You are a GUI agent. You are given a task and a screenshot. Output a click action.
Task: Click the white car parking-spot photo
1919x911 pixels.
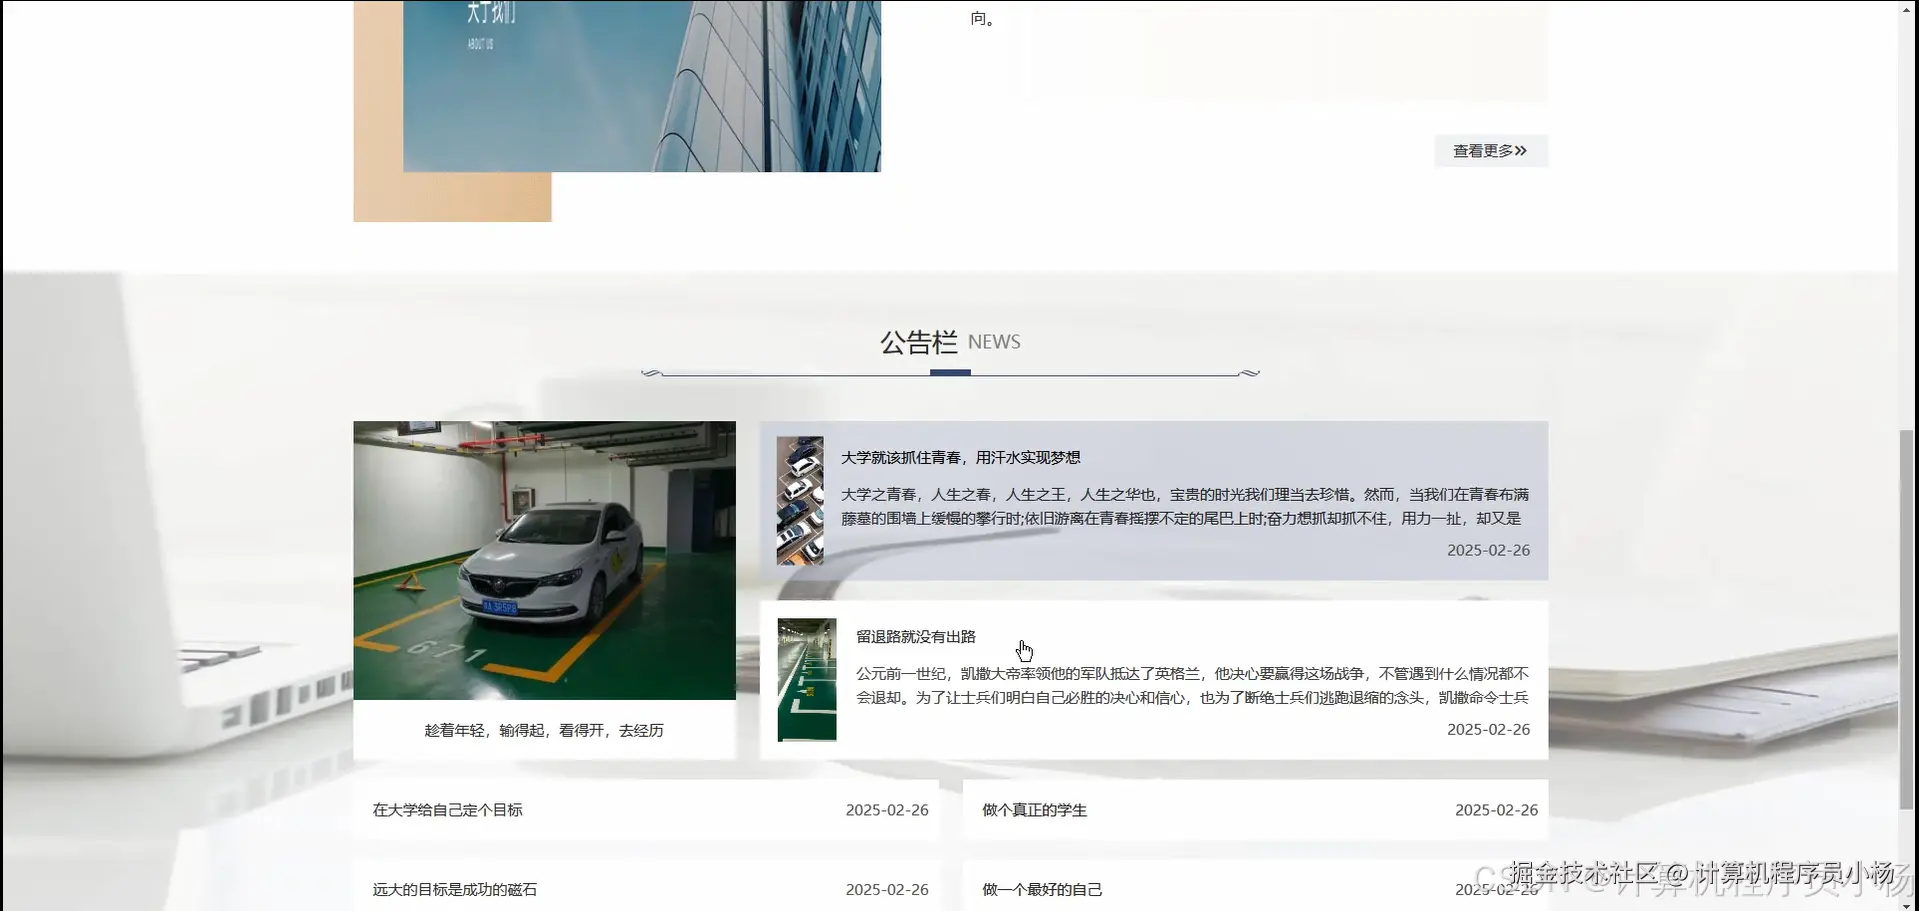click(543, 559)
